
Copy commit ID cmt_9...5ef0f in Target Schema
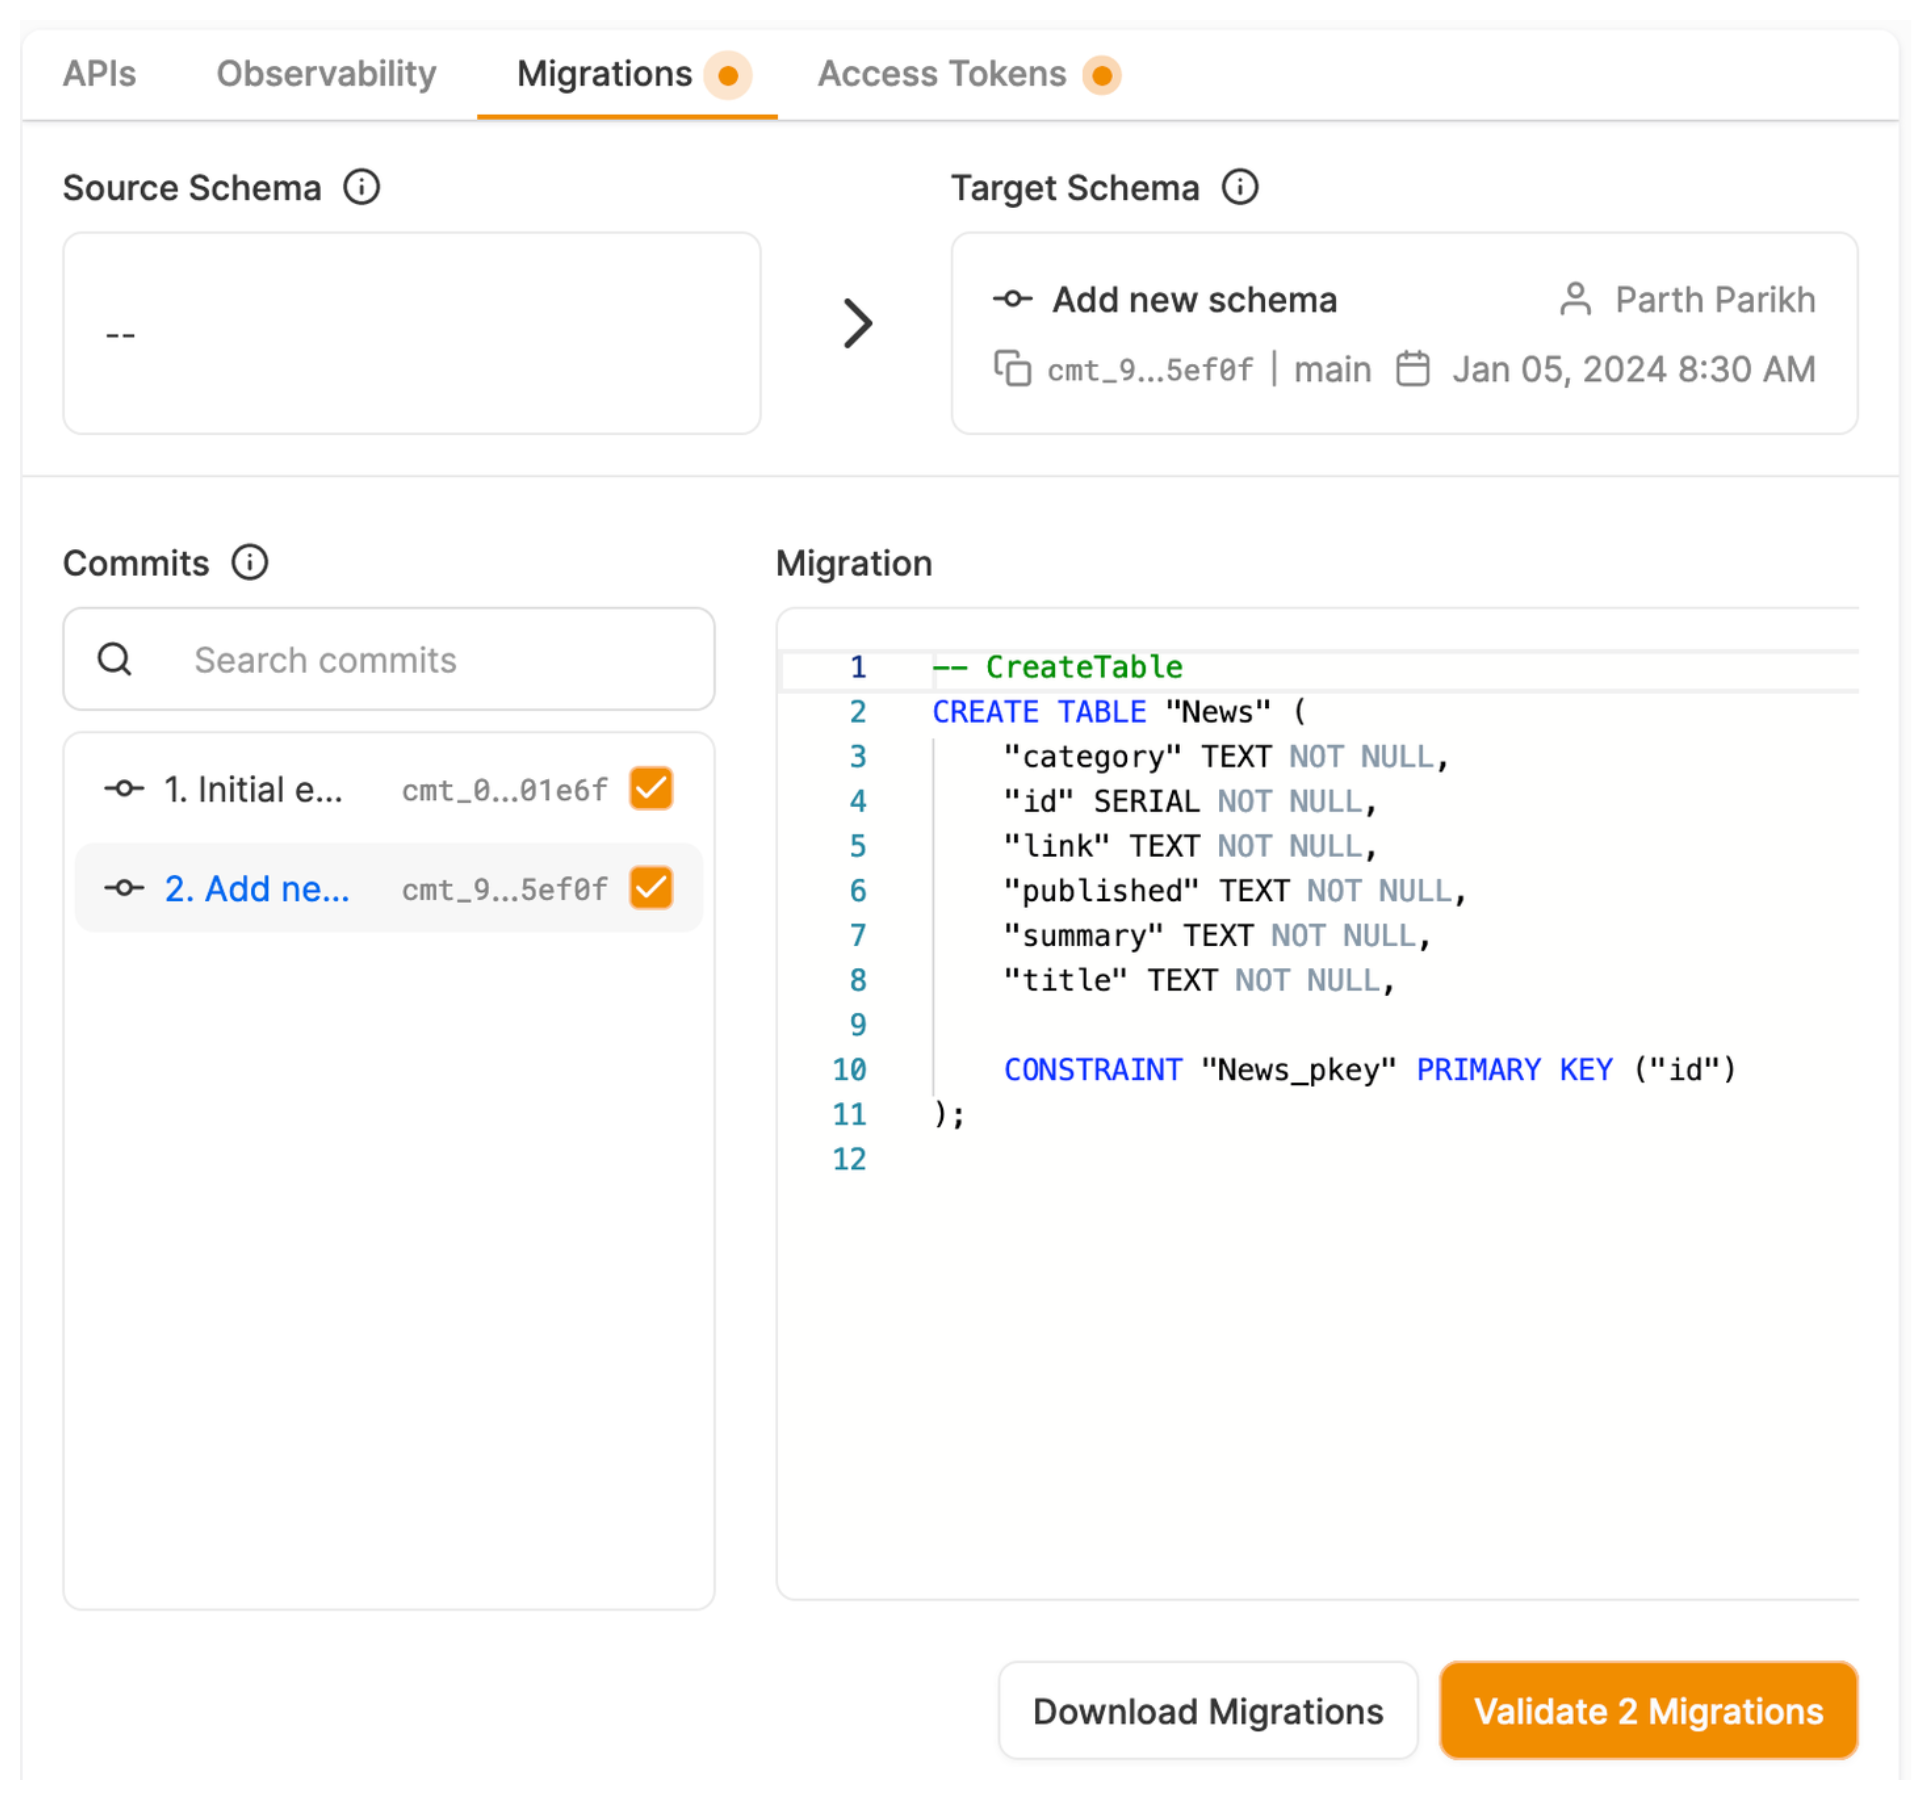click(1011, 369)
